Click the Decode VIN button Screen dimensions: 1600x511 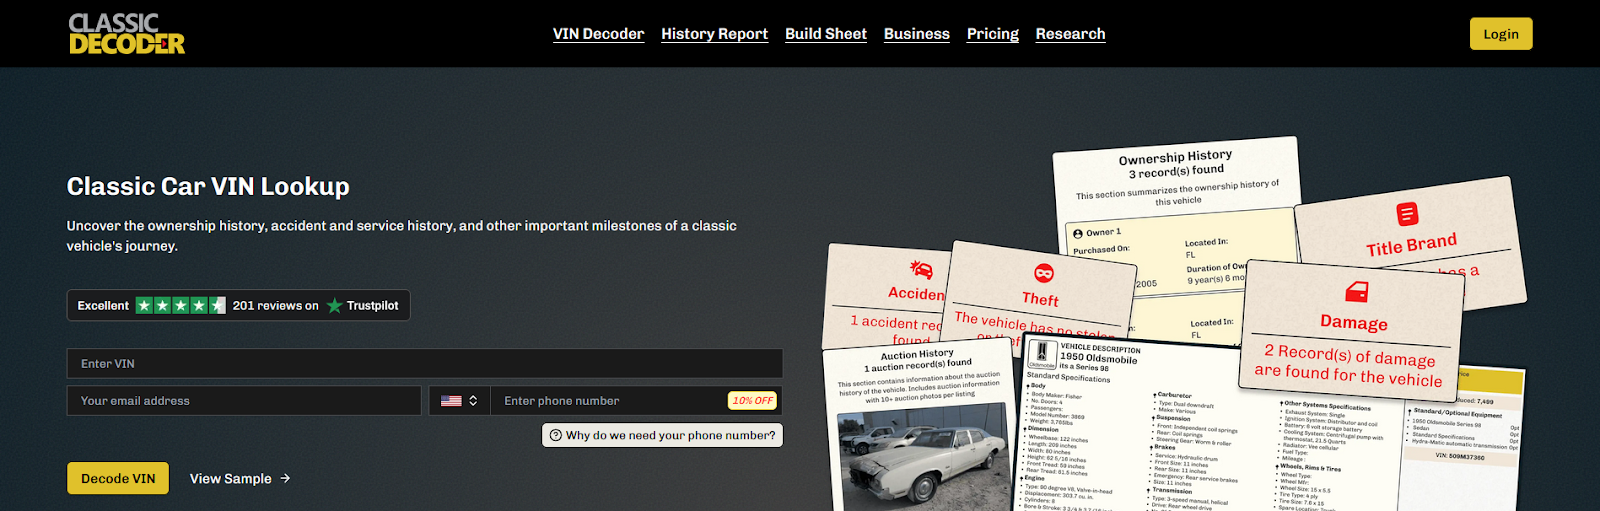(118, 478)
